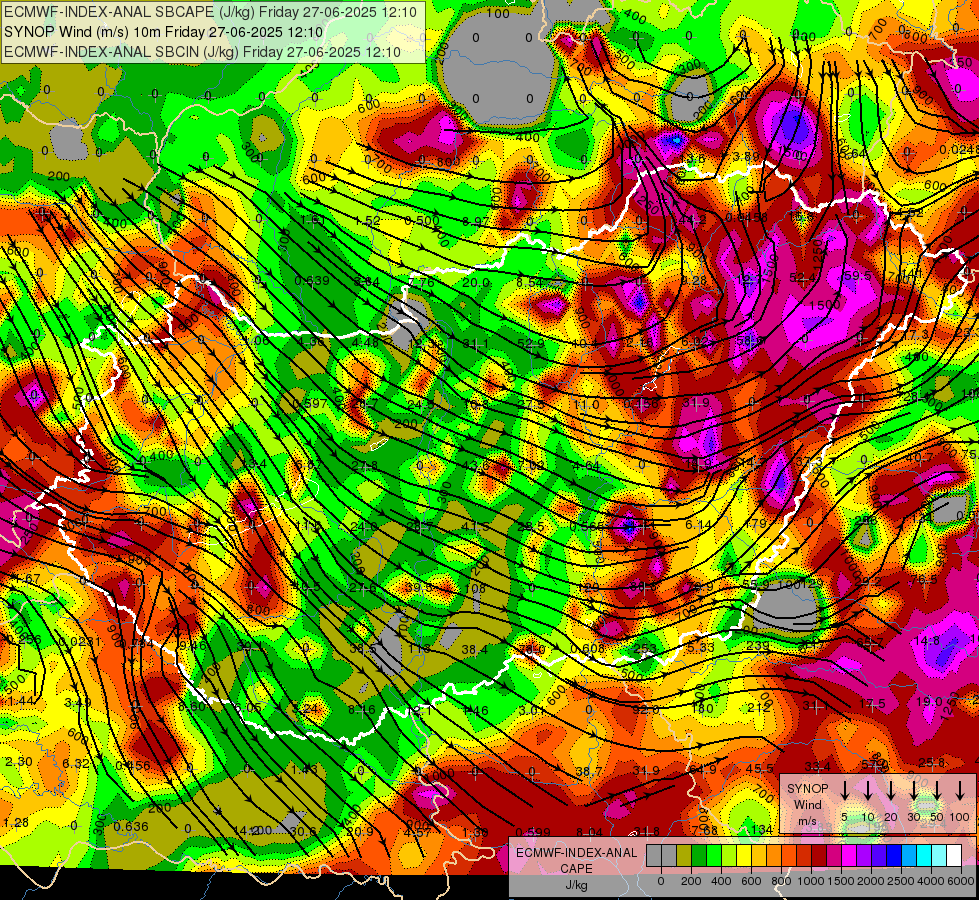The height and width of the screenshot is (900, 979).
Task: Click the 0.0231 value on the map
Action: tap(80, 641)
